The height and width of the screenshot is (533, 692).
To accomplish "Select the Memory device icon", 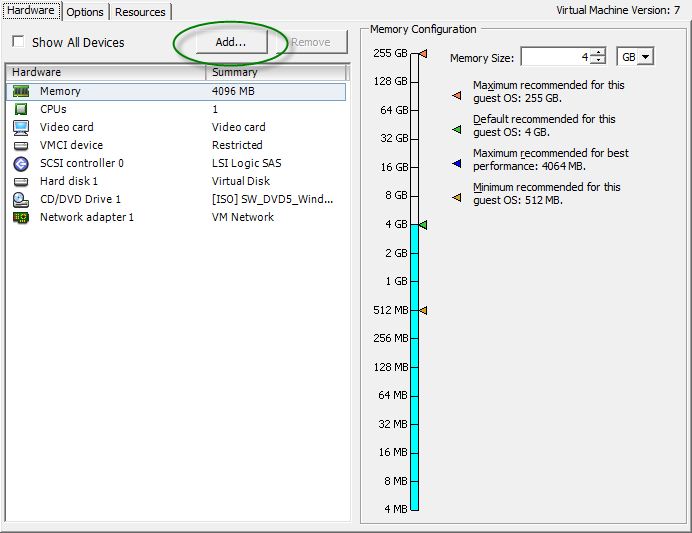I will click(x=21, y=91).
